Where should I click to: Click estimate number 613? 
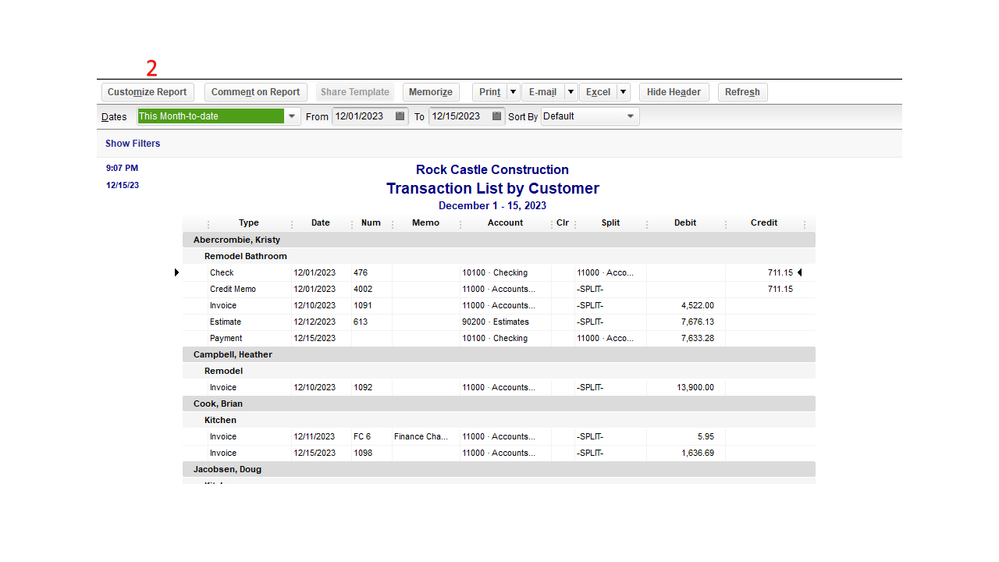(361, 322)
